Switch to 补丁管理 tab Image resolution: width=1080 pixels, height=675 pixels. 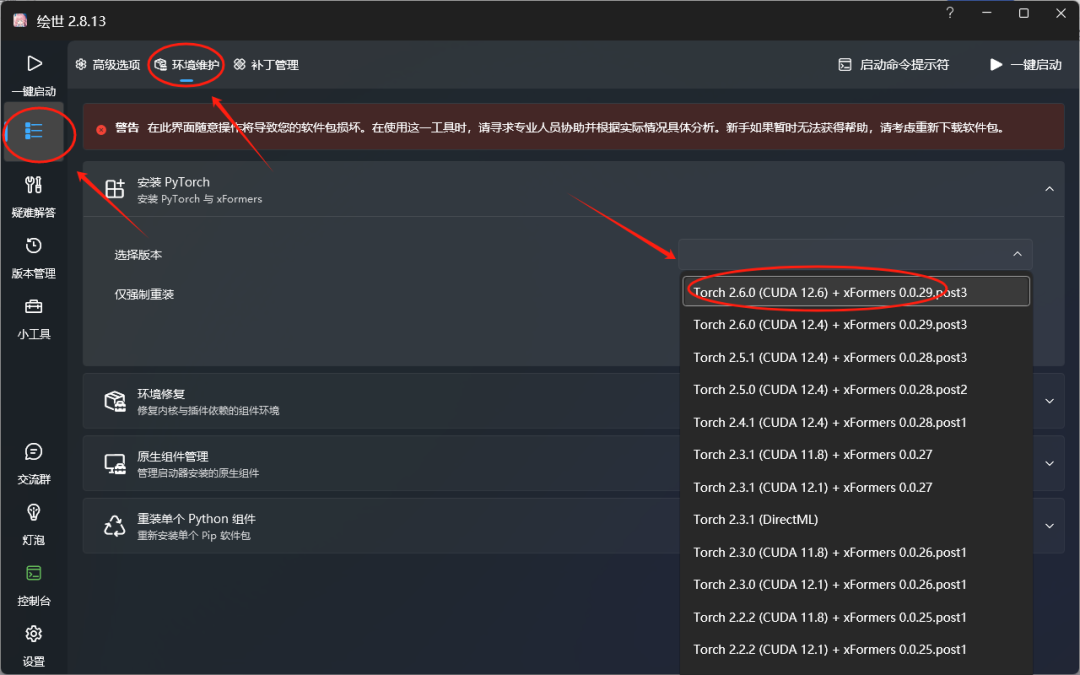[266, 65]
